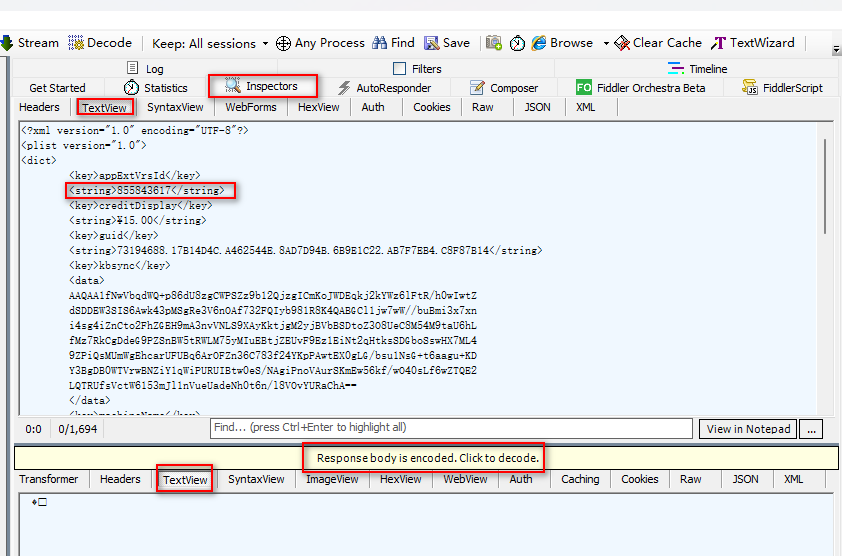Open the Browse dropdown arrow
The image size is (842, 556).
(x=606, y=44)
